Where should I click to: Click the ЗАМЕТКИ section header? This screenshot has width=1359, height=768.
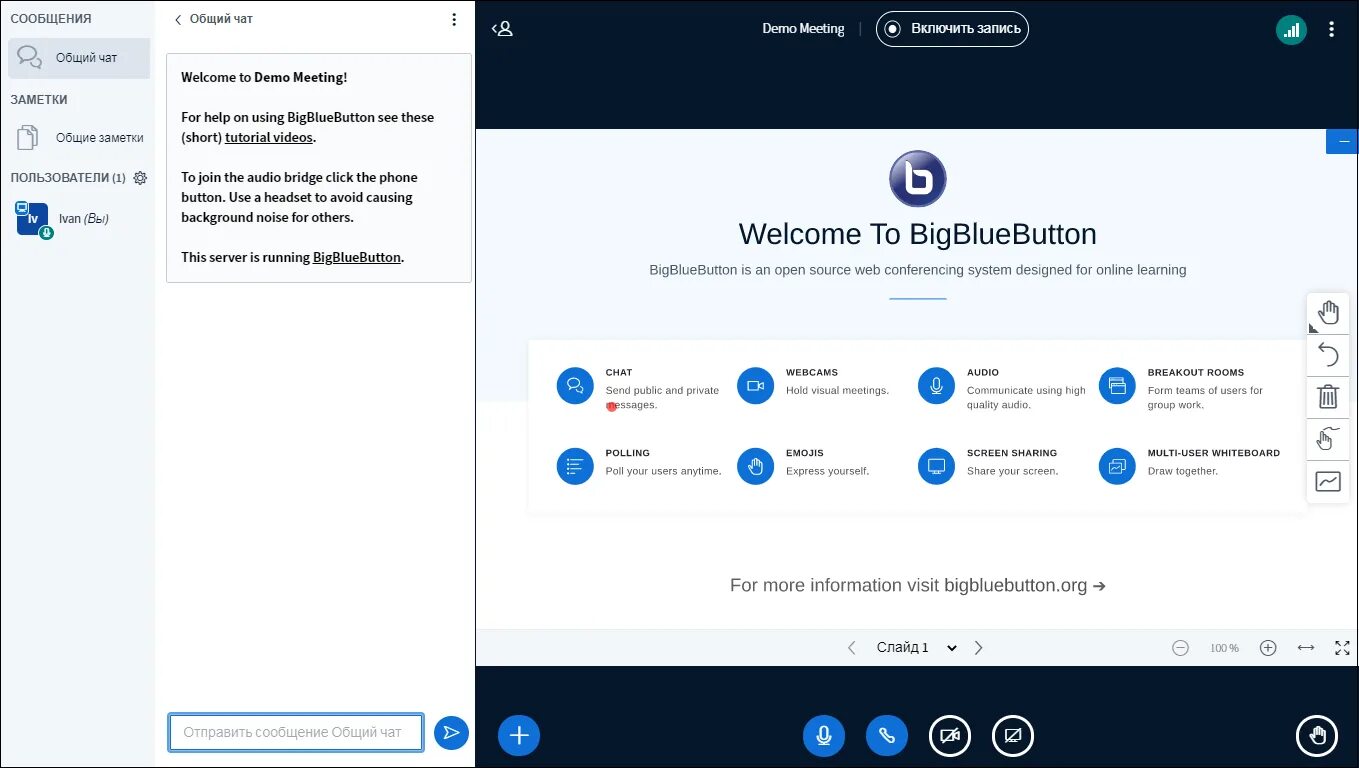39,100
